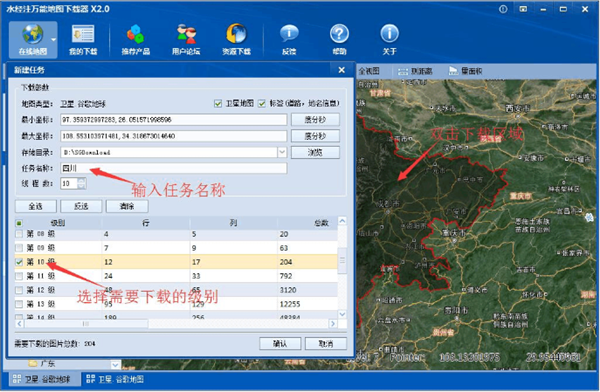
Task: Toggle the 卫星地图 checkbox
Action: [x=218, y=103]
